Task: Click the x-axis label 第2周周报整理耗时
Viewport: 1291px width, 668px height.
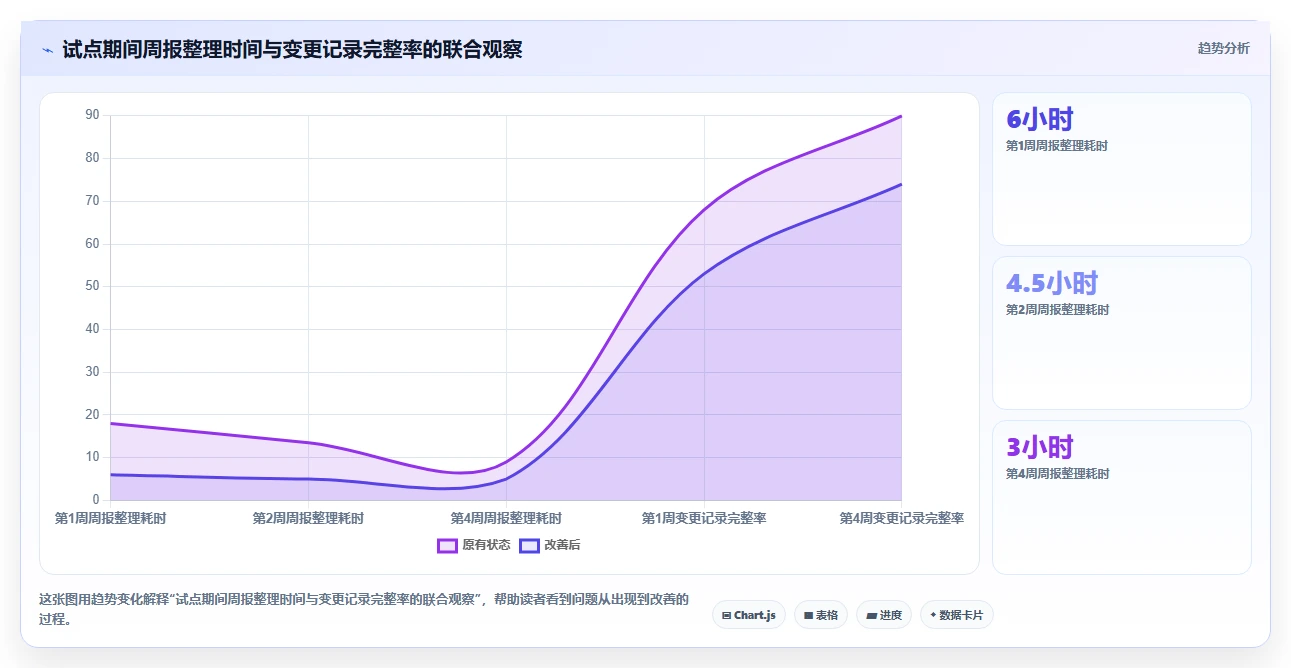Action: [x=308, y=518]
